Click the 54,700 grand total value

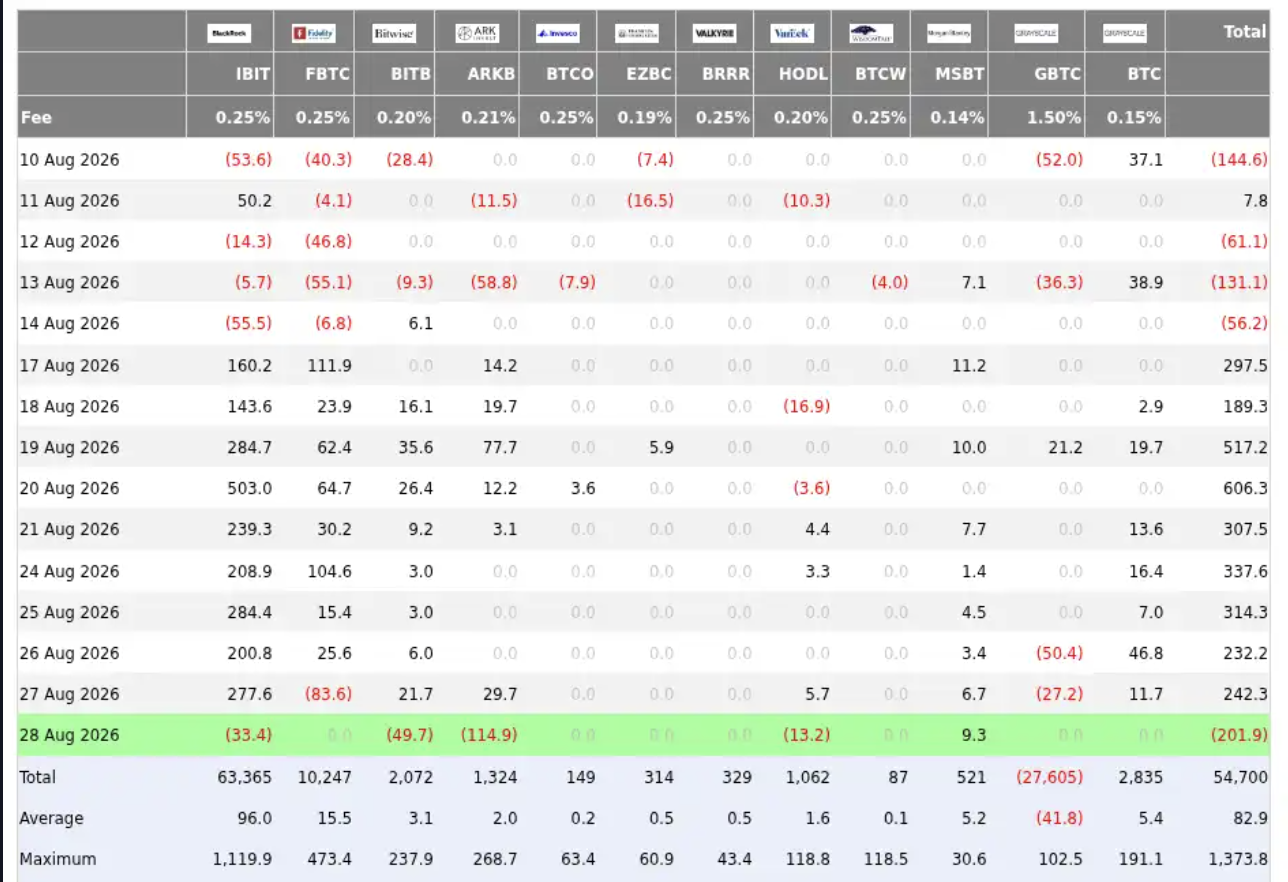point(1242,778)
